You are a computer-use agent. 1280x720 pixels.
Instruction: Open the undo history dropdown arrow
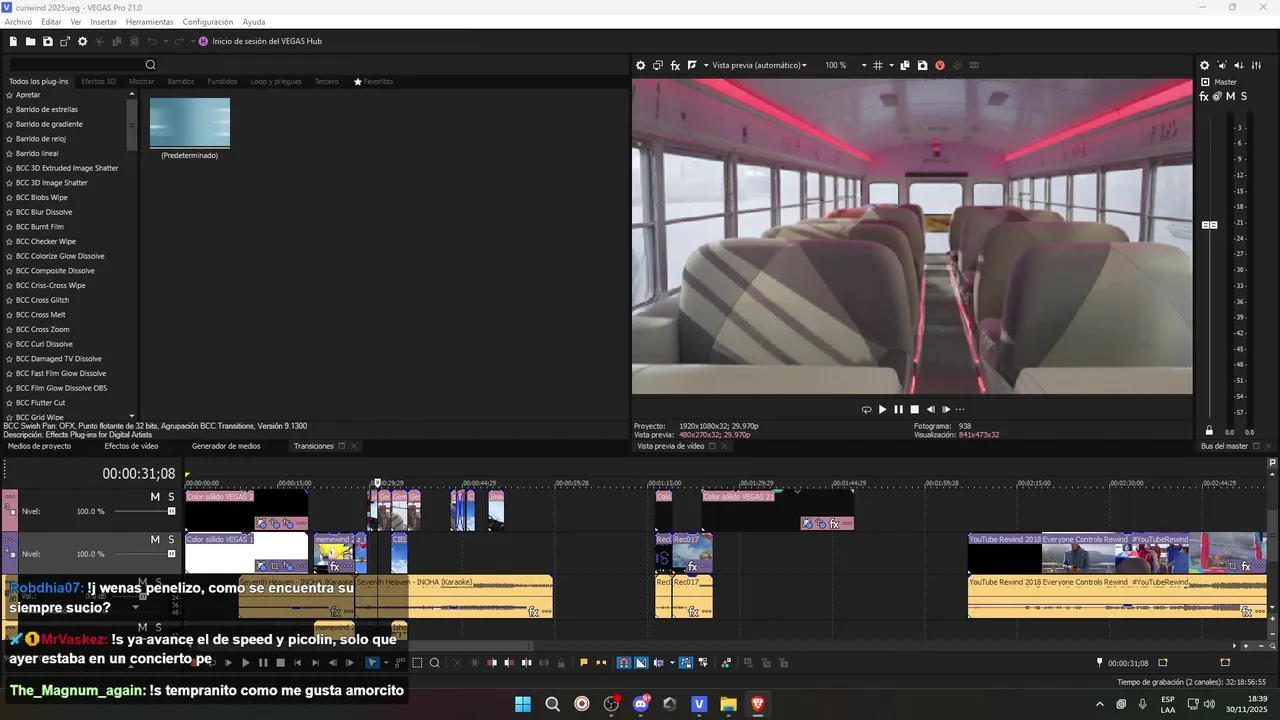pyautogui.click(x=165, y=42)
